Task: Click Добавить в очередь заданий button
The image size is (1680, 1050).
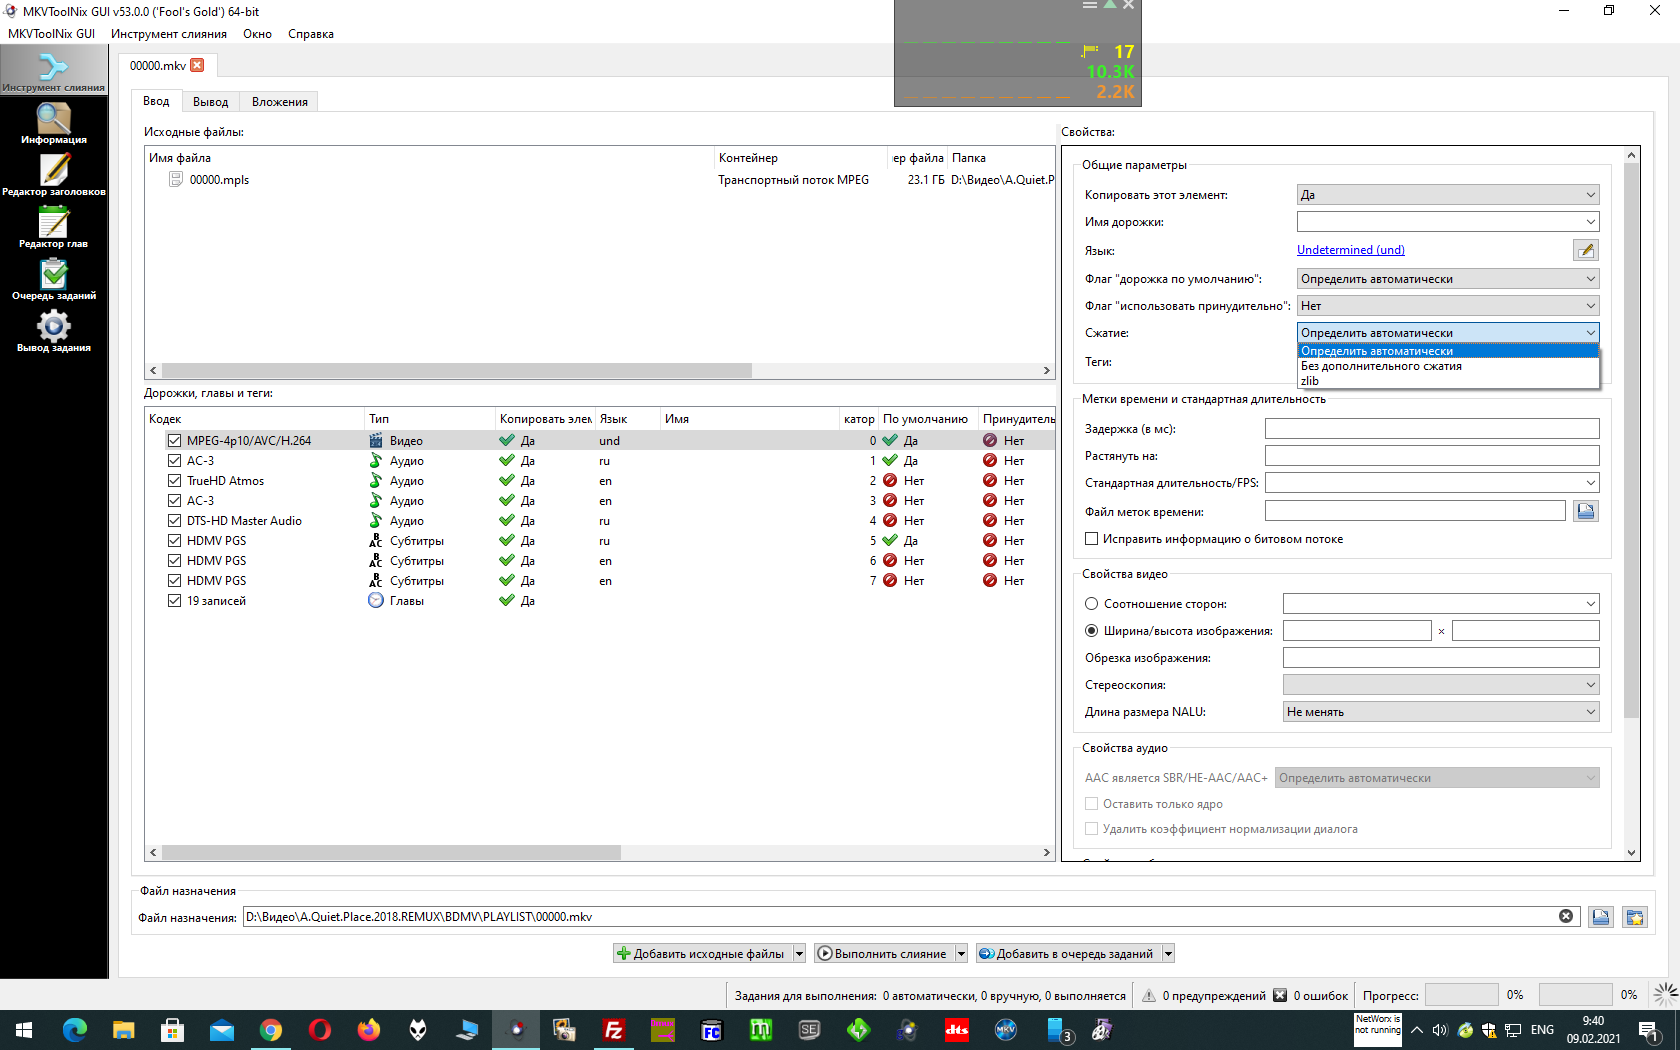Action: pos(1068,954)
